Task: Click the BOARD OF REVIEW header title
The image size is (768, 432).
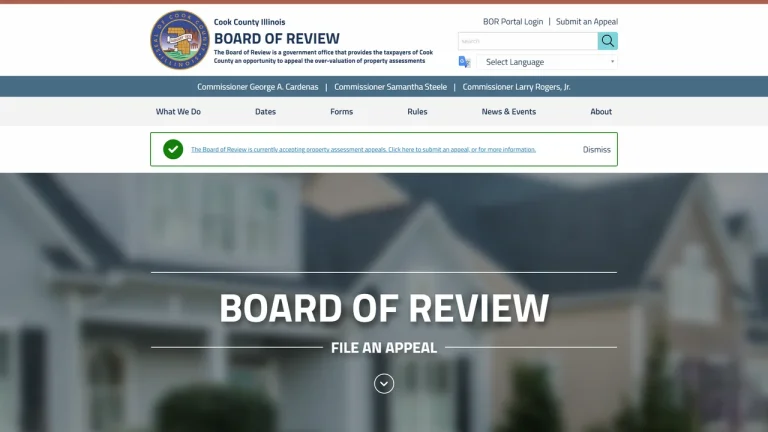Action: point(277,38)
